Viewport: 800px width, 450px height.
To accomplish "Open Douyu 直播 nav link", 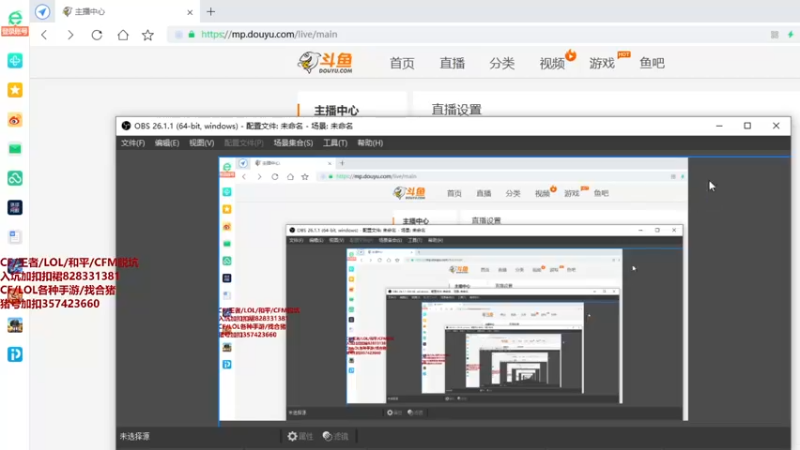I will [x=452, y=63].
